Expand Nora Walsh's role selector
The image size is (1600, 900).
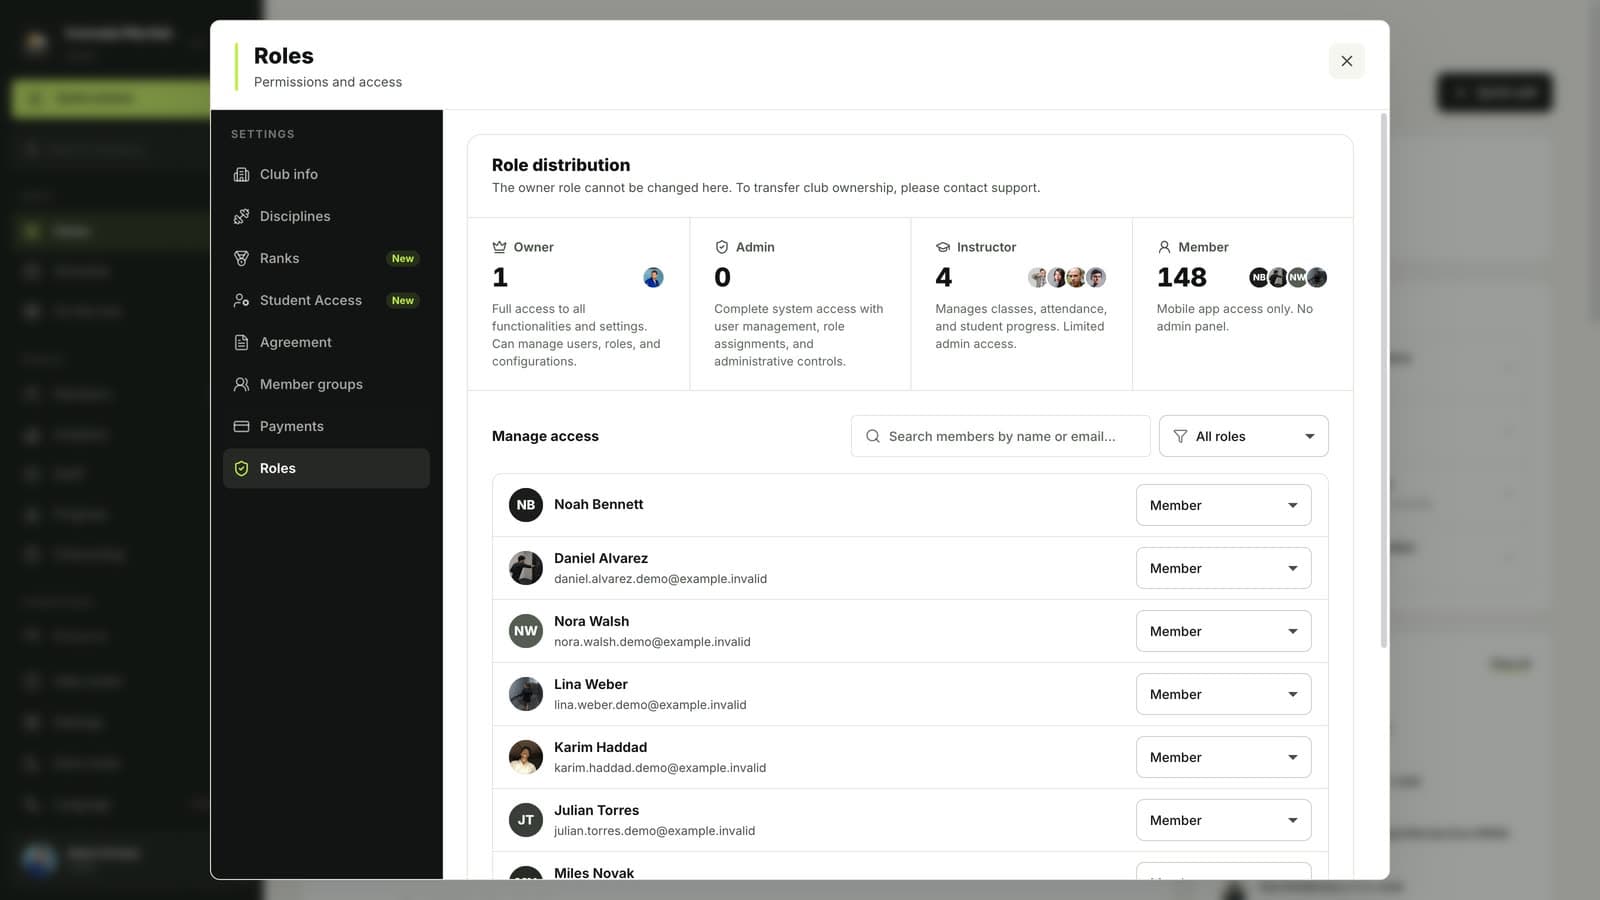(1223, 631)
